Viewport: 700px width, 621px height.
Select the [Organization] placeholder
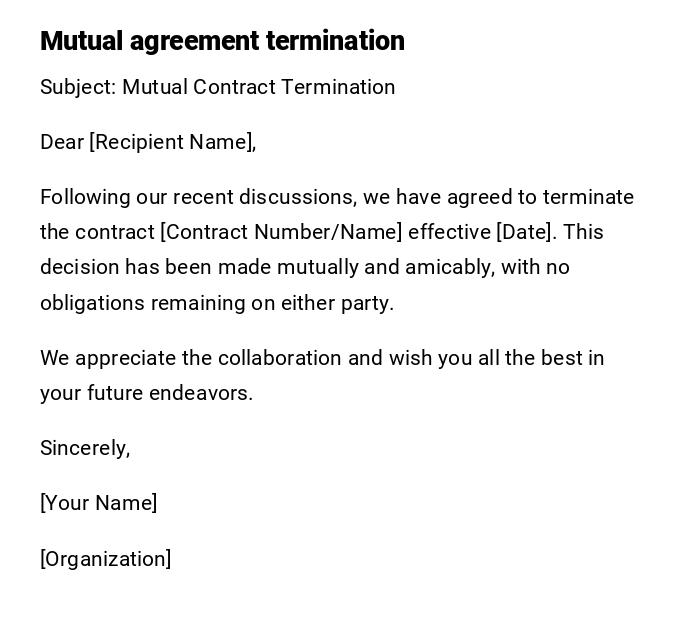(x=105, y=559)
